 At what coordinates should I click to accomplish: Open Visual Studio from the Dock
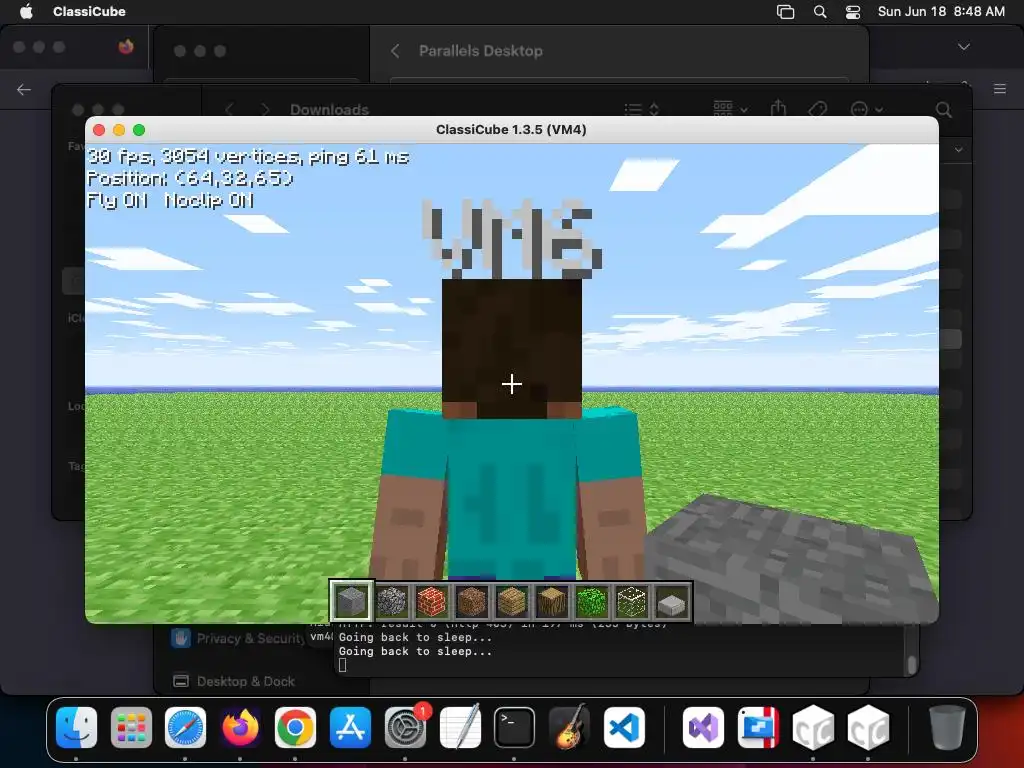coord(703,727)
